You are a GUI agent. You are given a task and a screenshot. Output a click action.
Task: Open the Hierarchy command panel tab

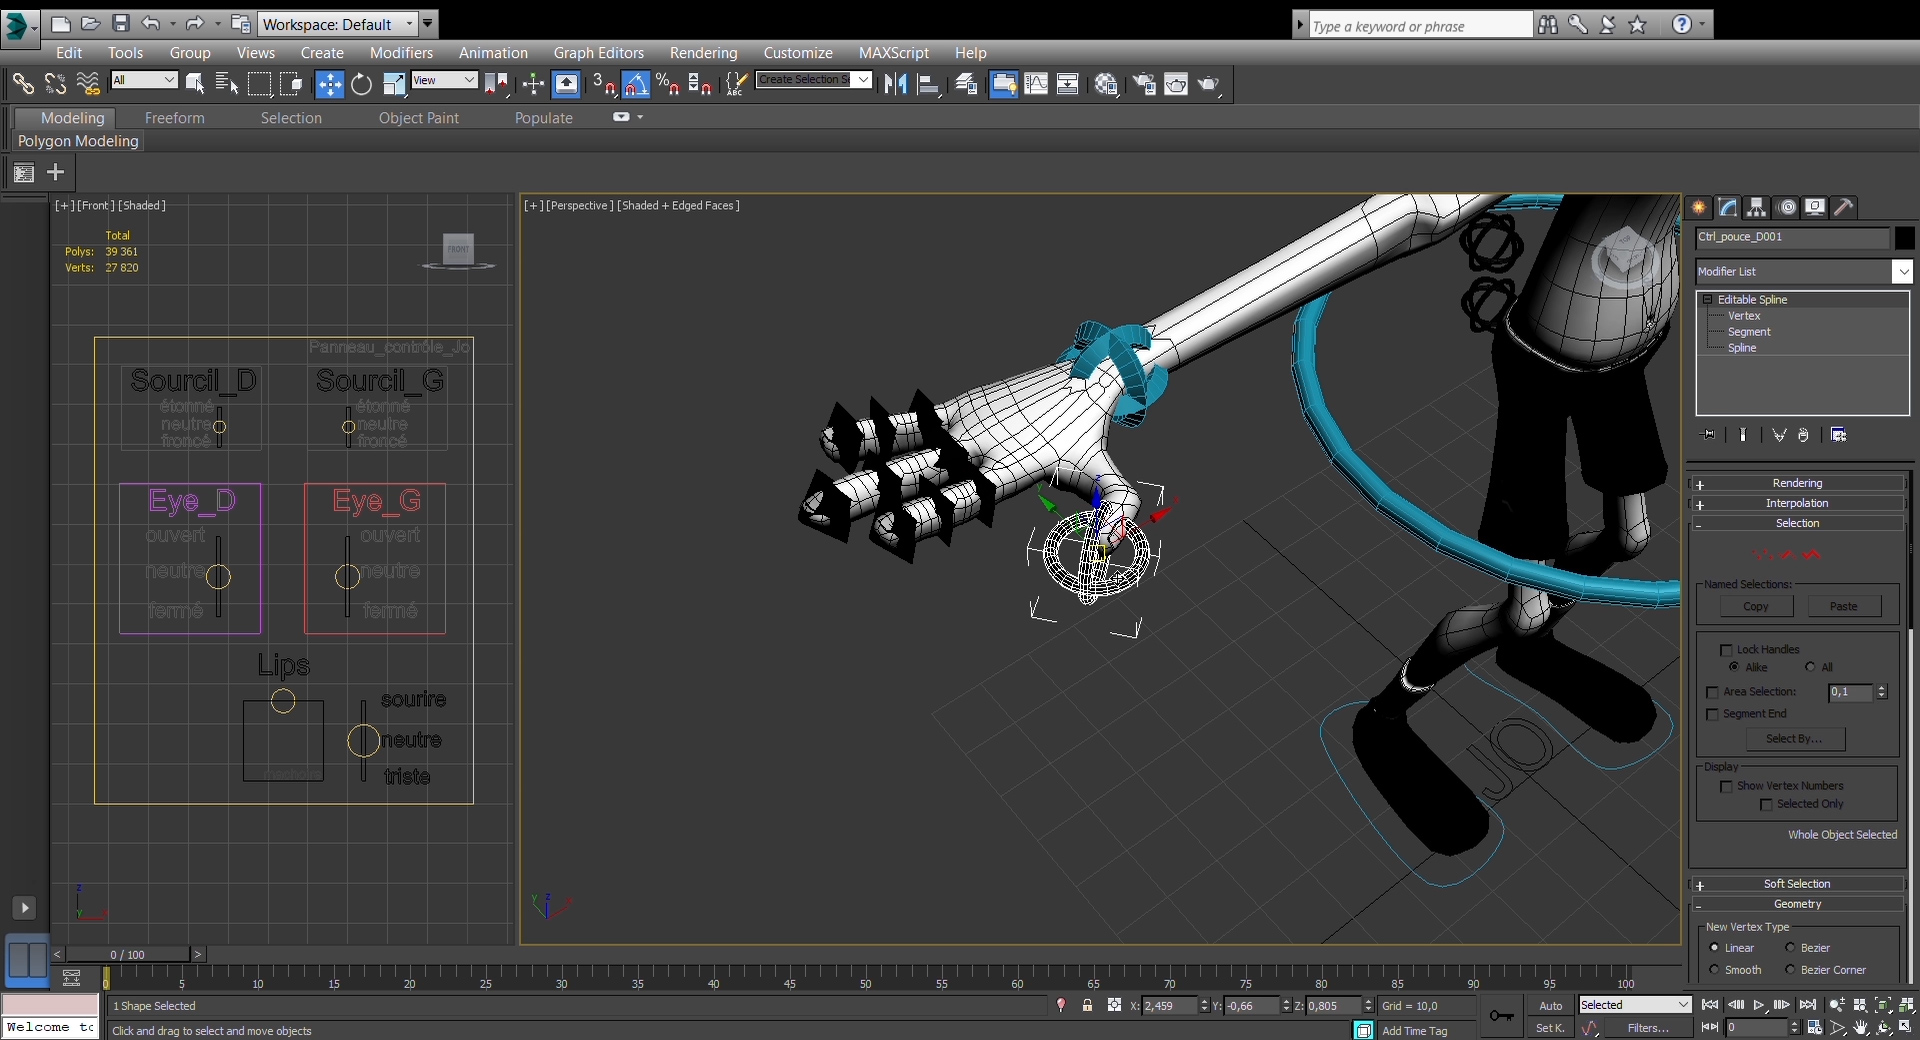coord(1757,207)
